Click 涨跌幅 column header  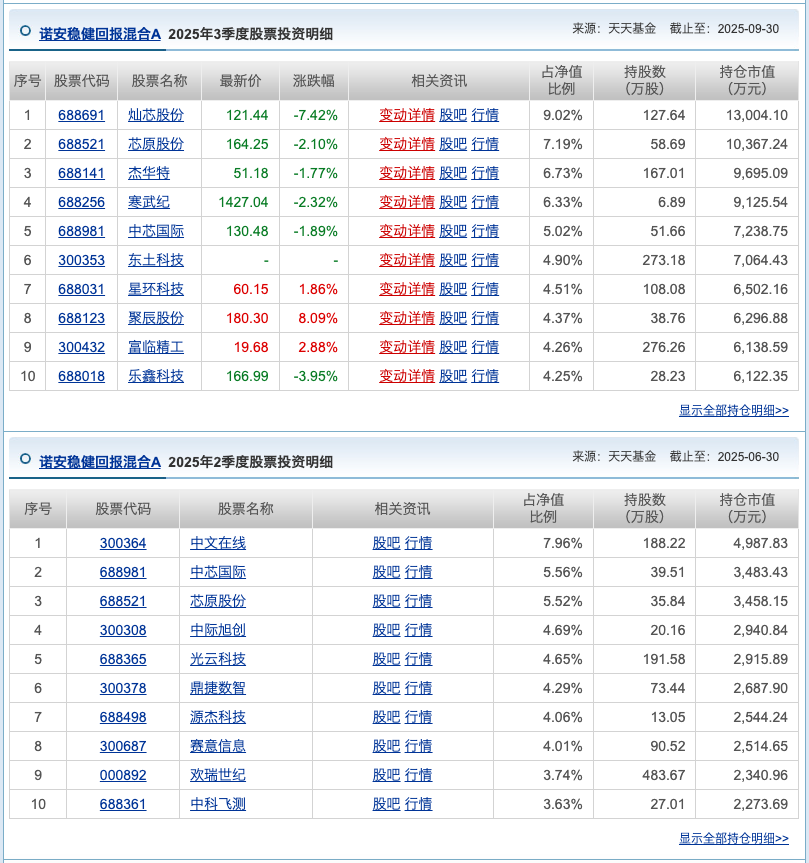[314, 81]
